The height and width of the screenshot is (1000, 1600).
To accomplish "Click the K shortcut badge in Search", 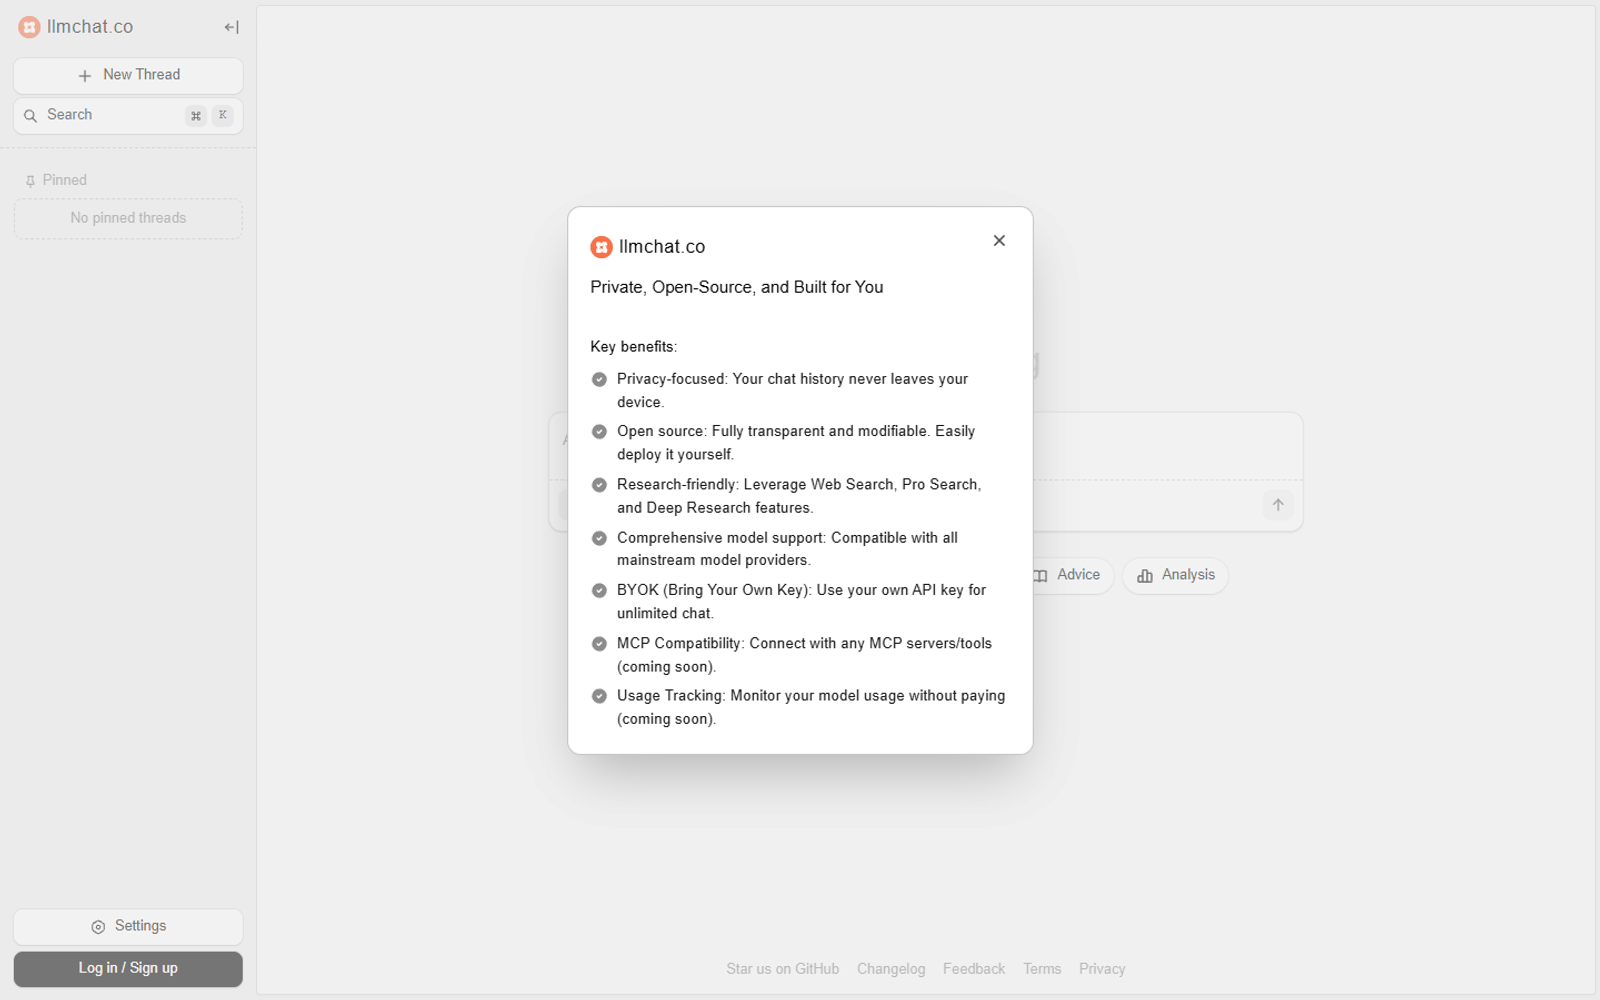I will 223,116.
